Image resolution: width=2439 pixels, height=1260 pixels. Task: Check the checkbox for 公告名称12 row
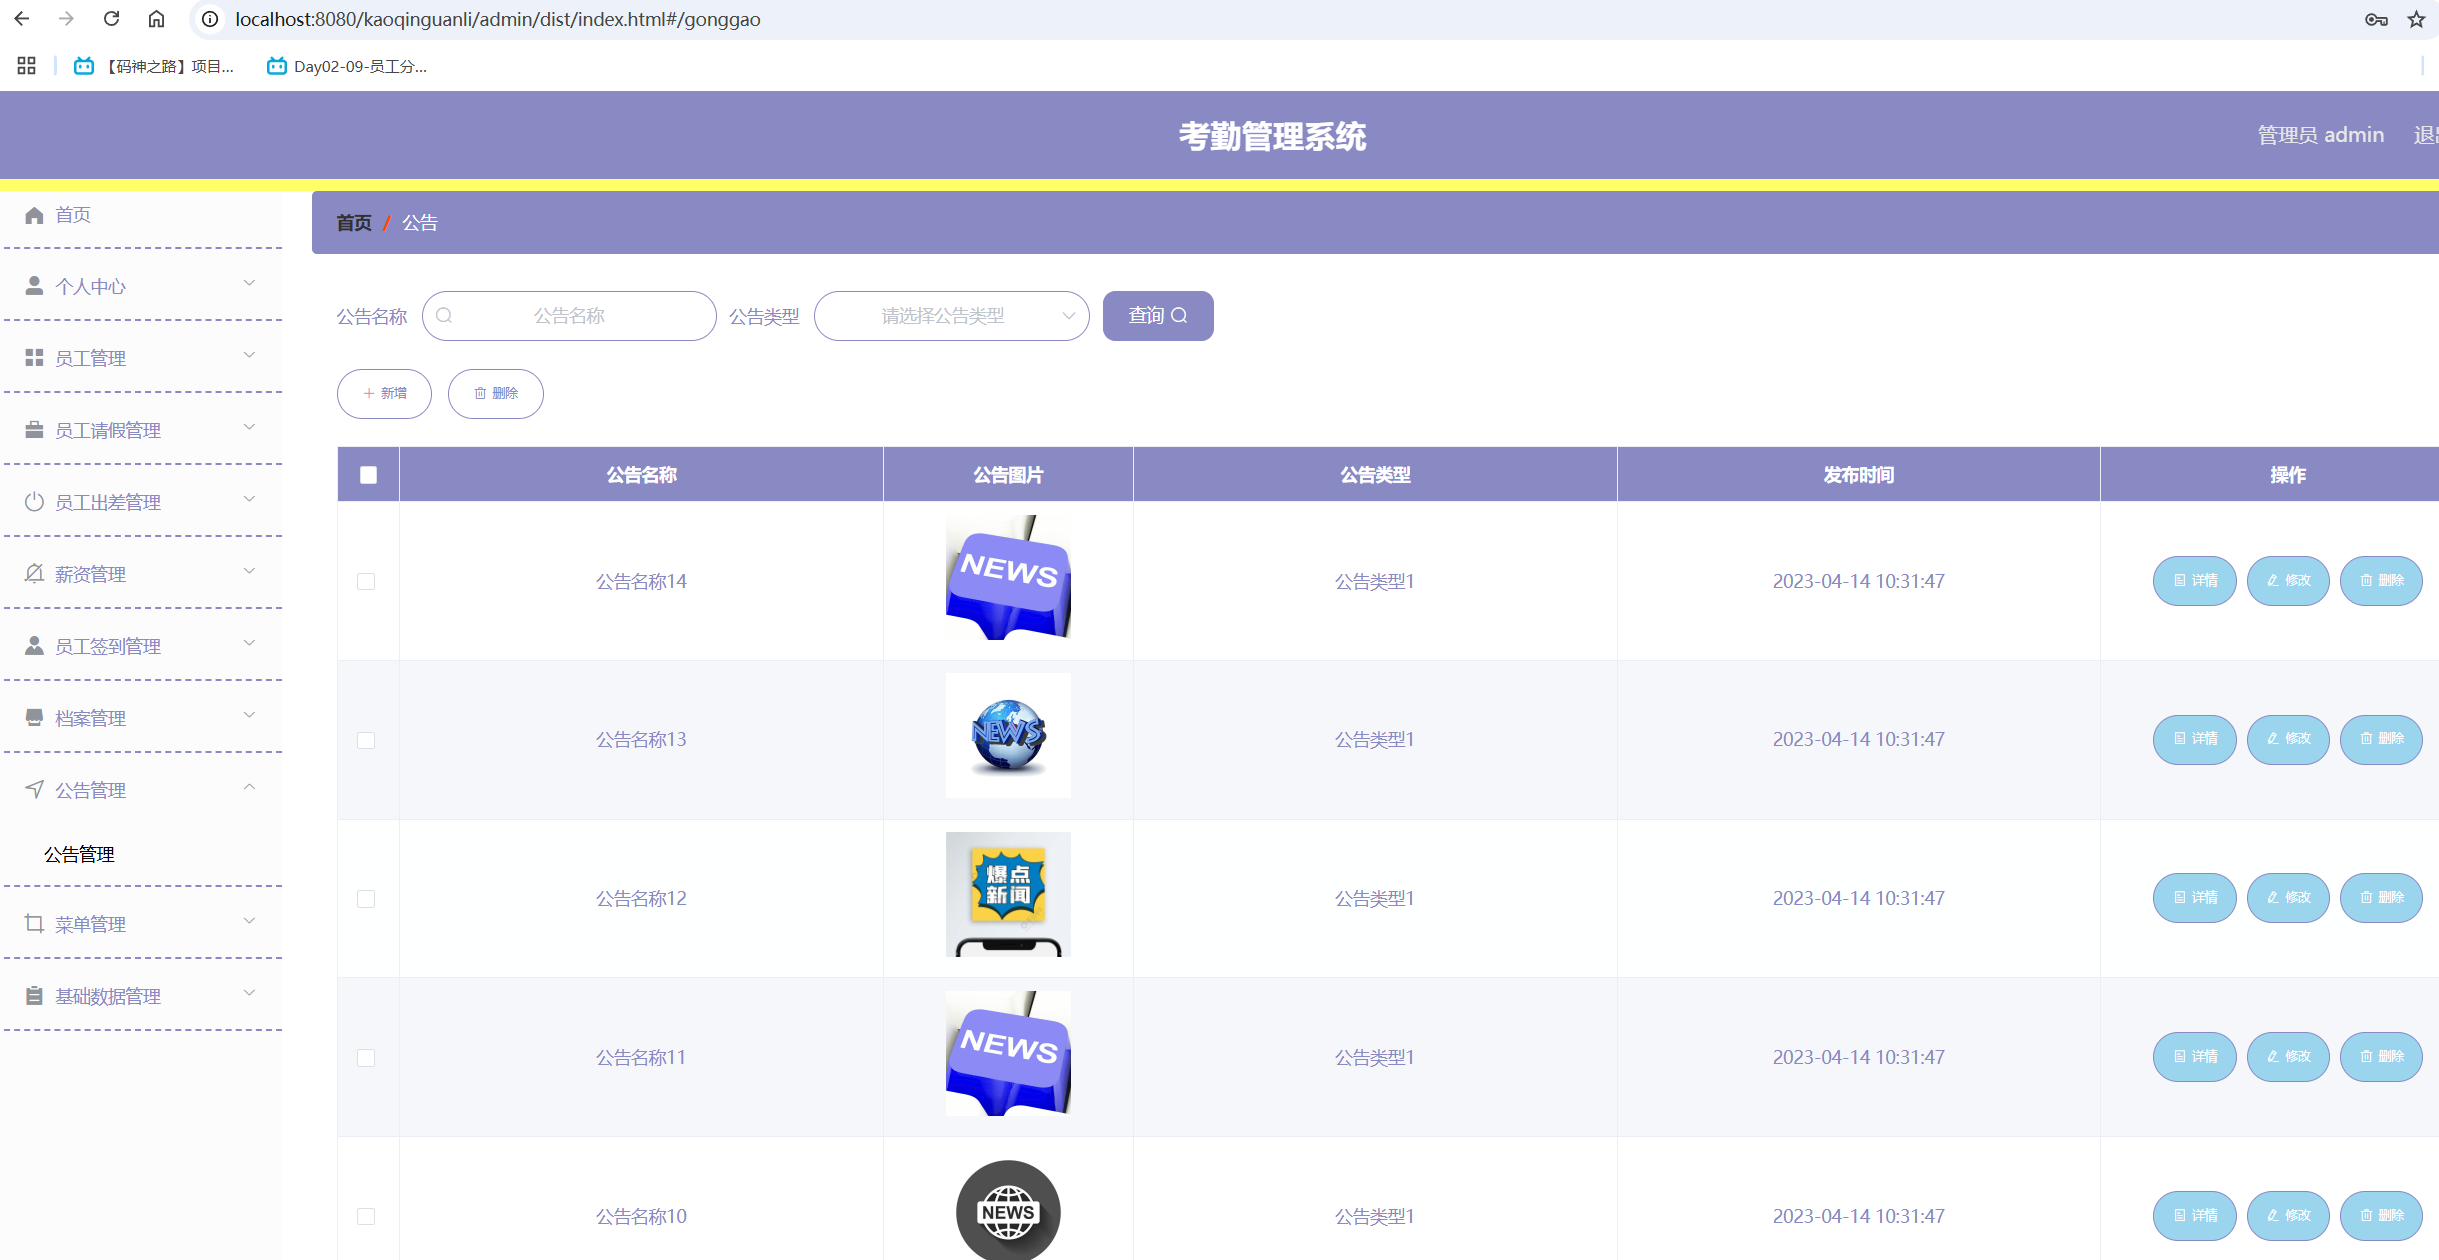point(366,898)
